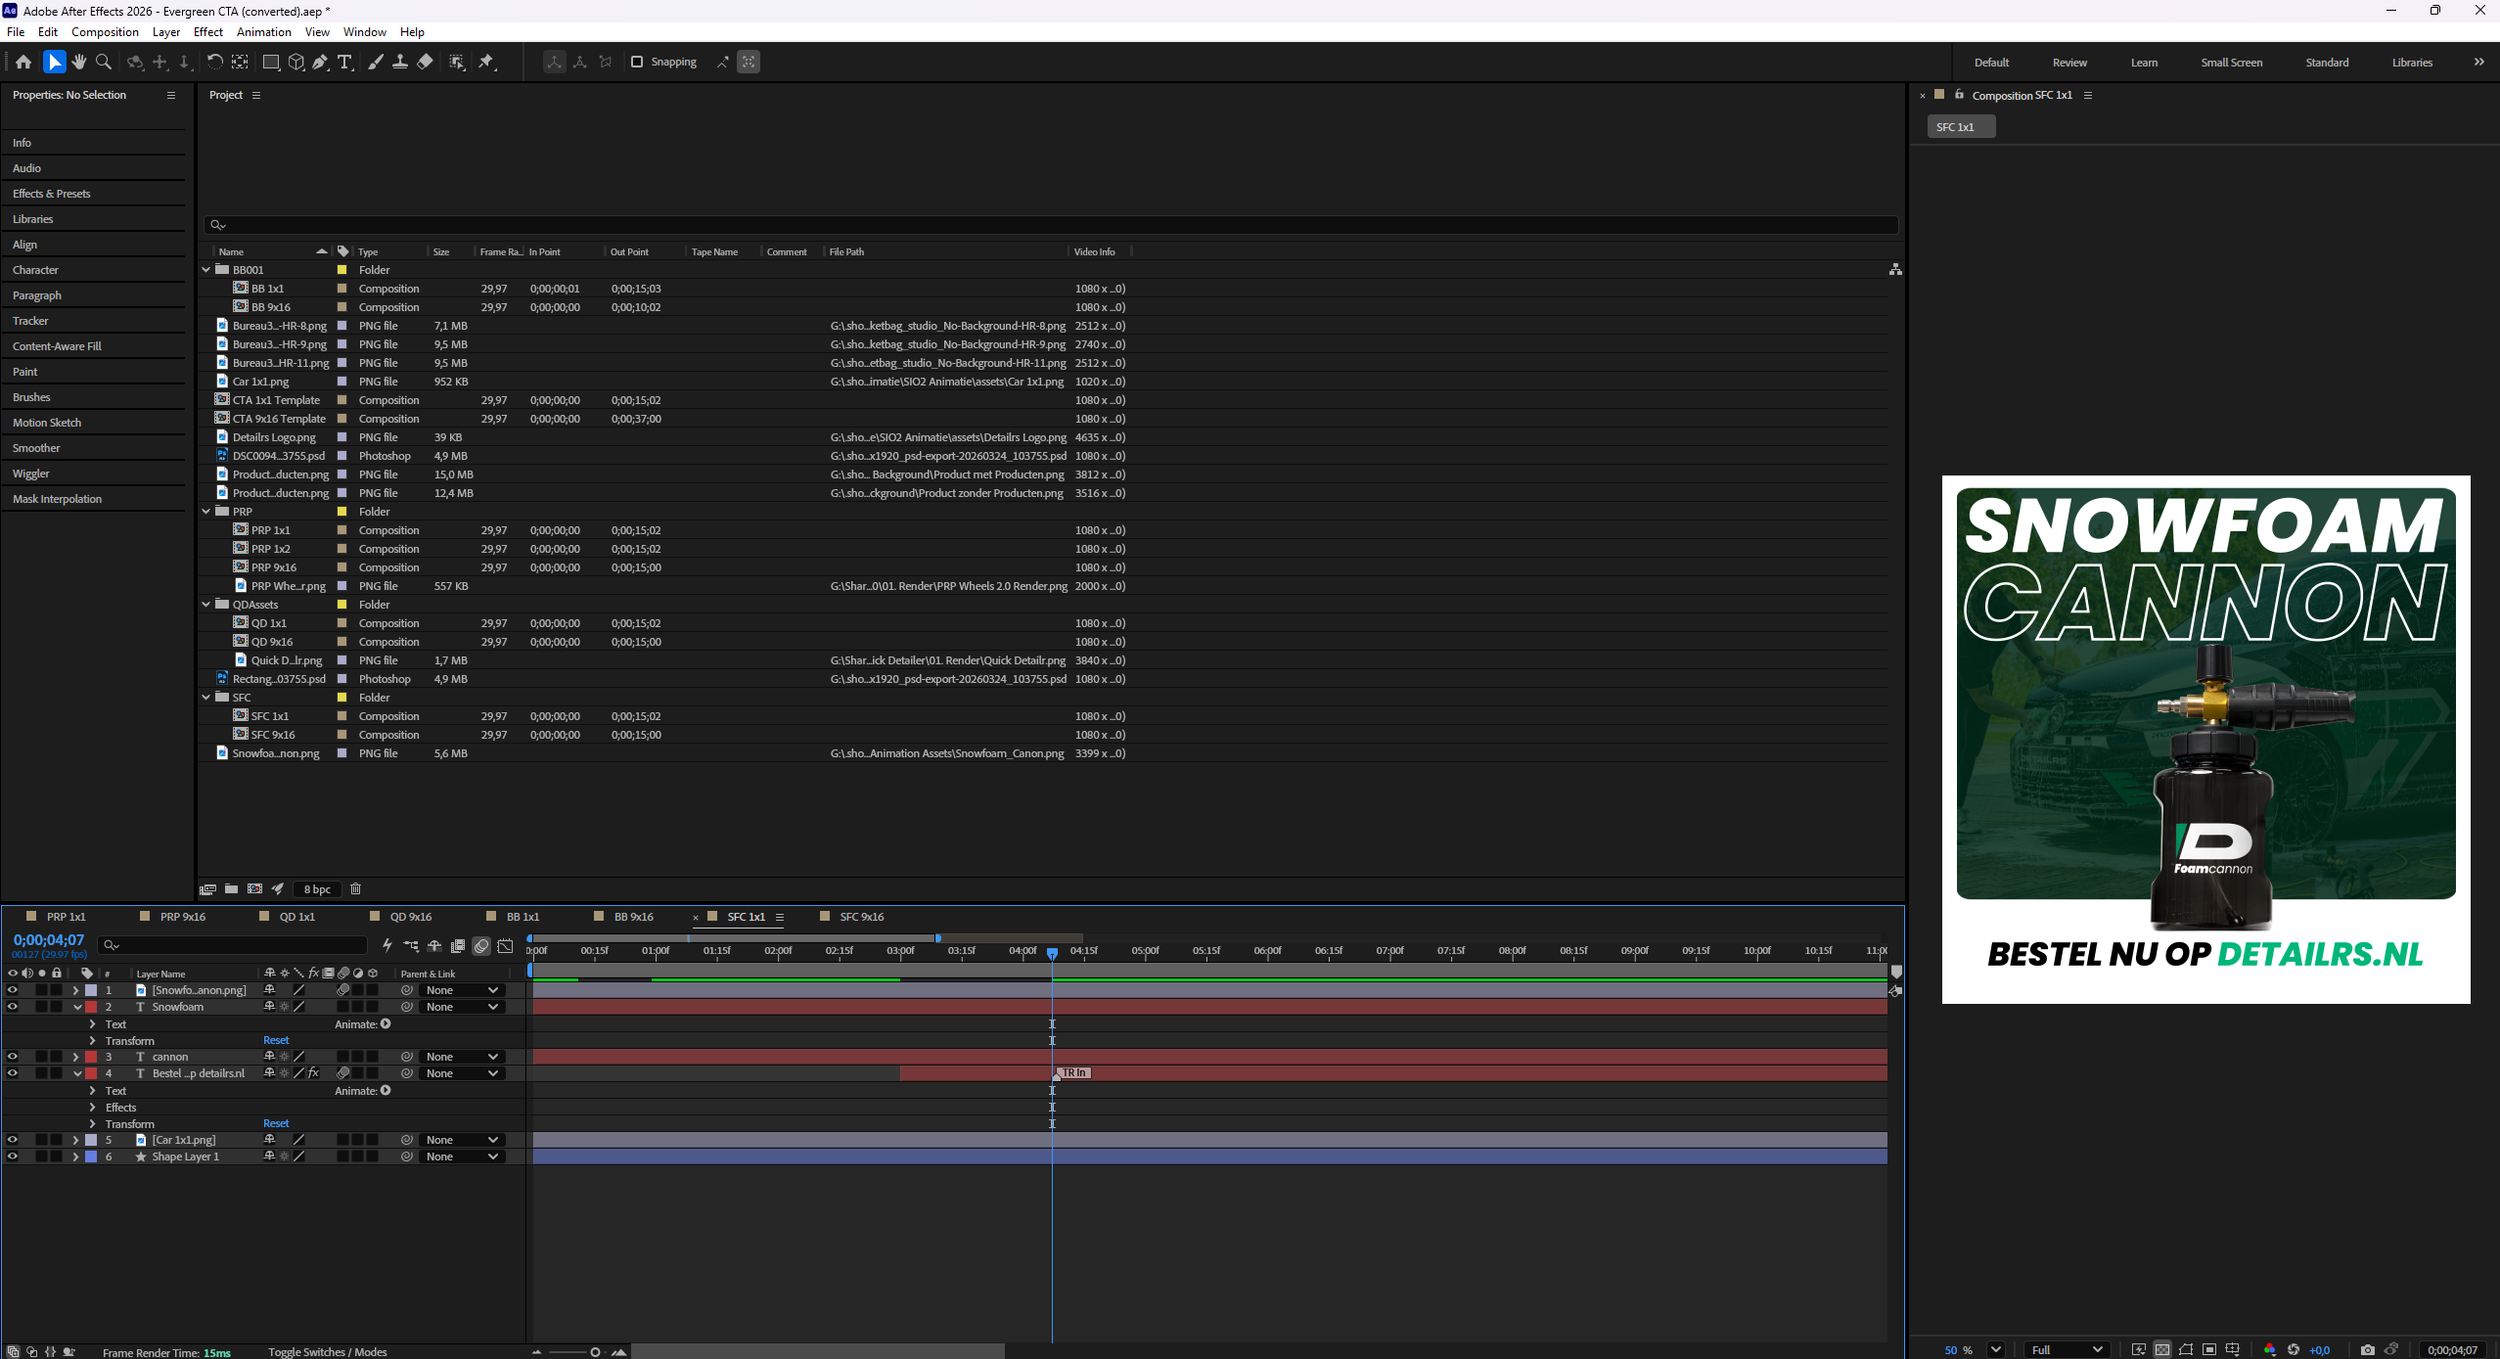
Task: Open the project flowchart view icon
Action: click(x=1895, y=270)
